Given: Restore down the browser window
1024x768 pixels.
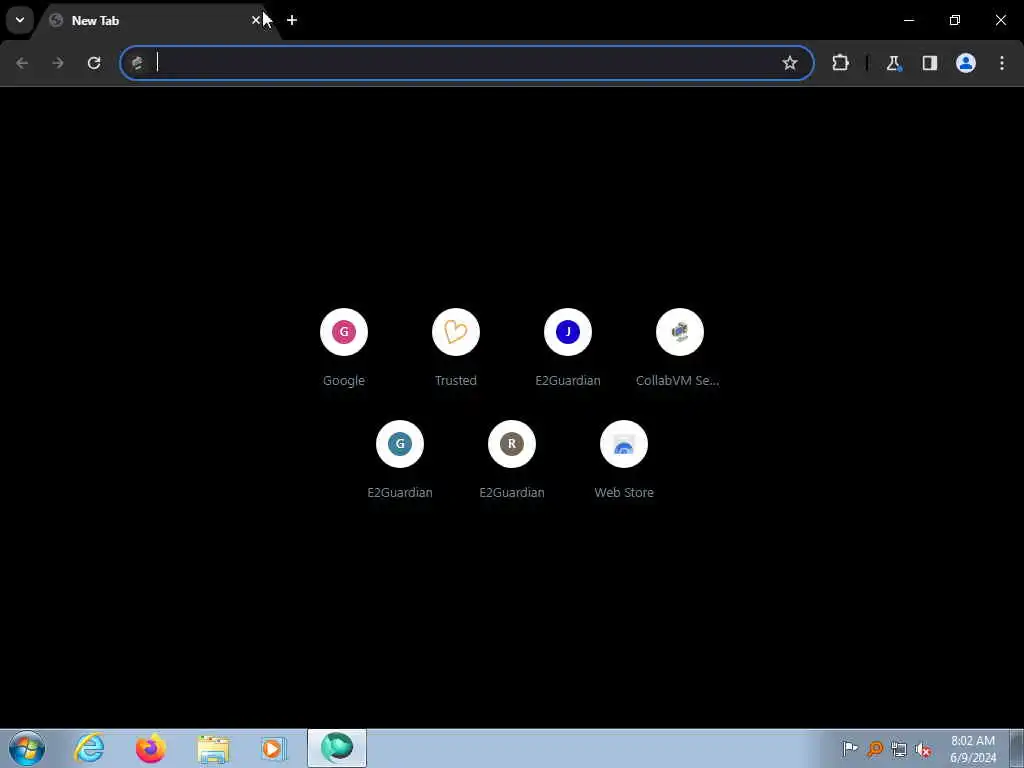Looking at the screenshot, I should click(x=955, y=20).
